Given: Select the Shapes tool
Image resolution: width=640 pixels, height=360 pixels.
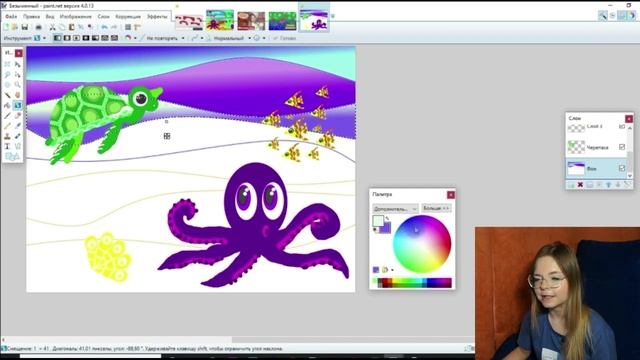Looking at the screenshot, I should 12,156.
